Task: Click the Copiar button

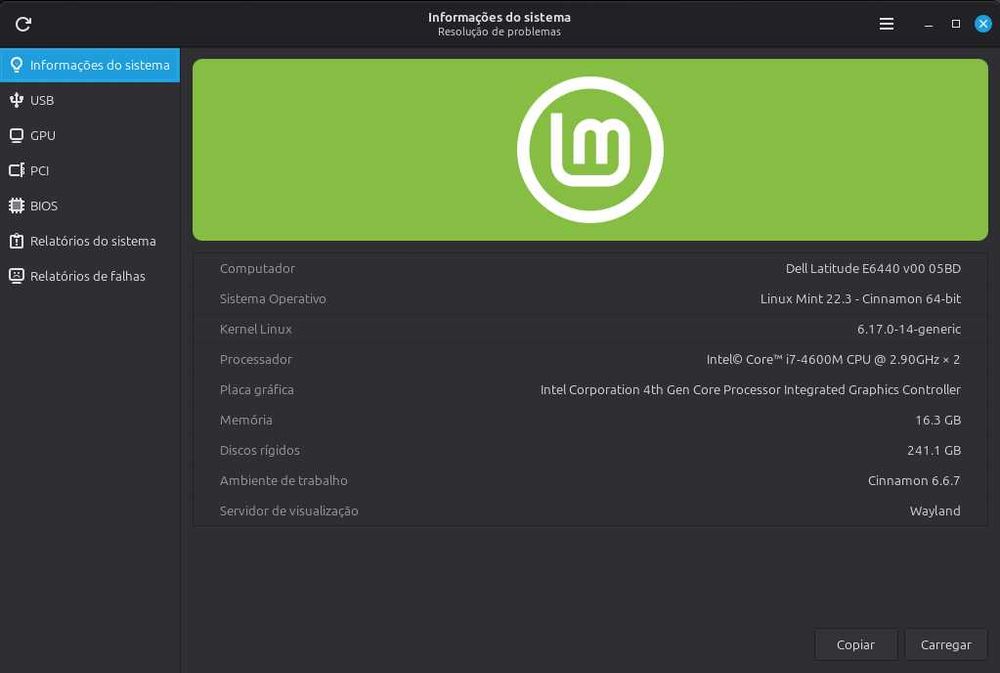Action: (855, 644)
